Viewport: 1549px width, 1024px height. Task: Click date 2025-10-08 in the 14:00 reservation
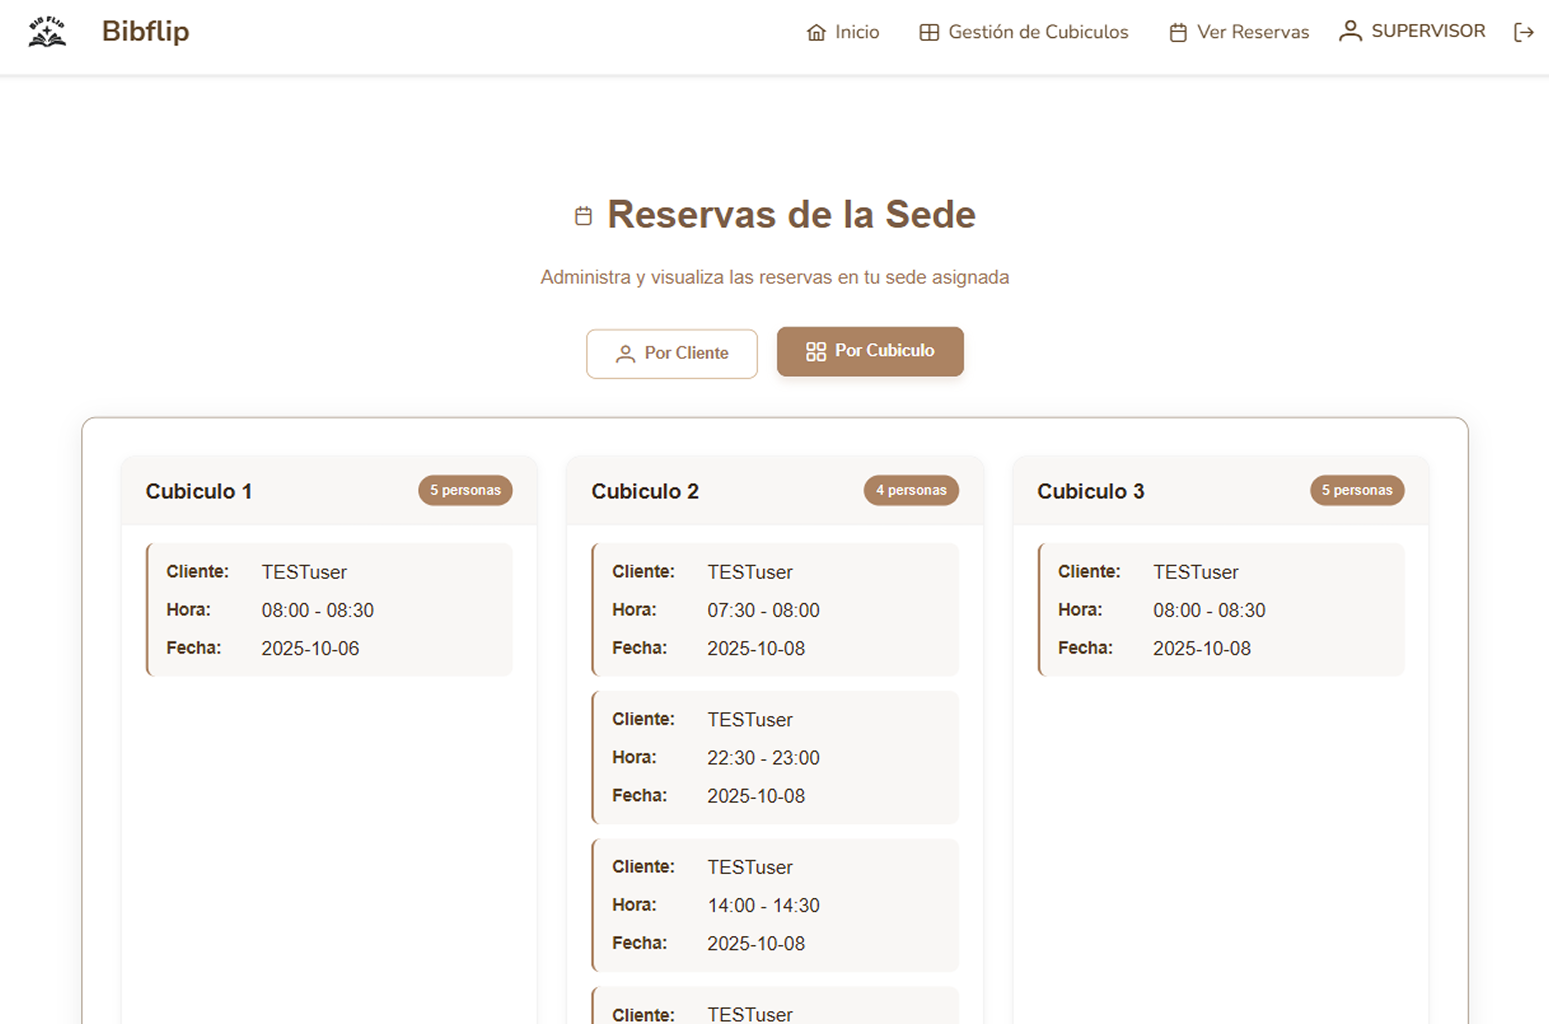(x=756, y=943)
